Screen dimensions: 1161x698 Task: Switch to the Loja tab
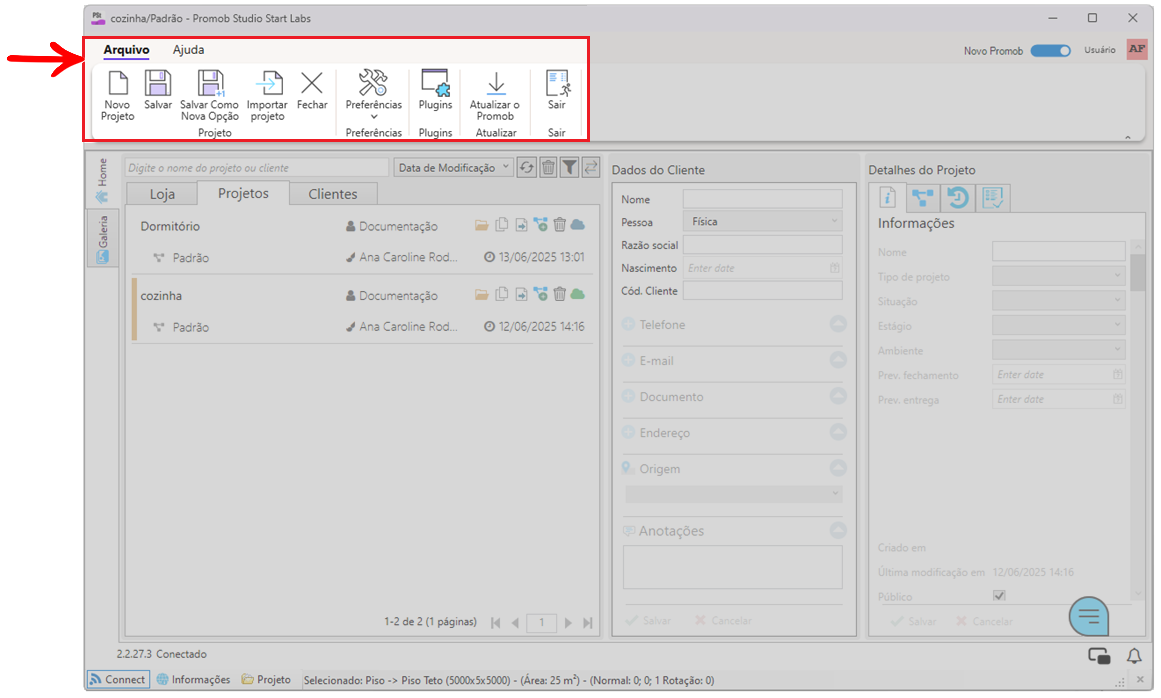162,194
